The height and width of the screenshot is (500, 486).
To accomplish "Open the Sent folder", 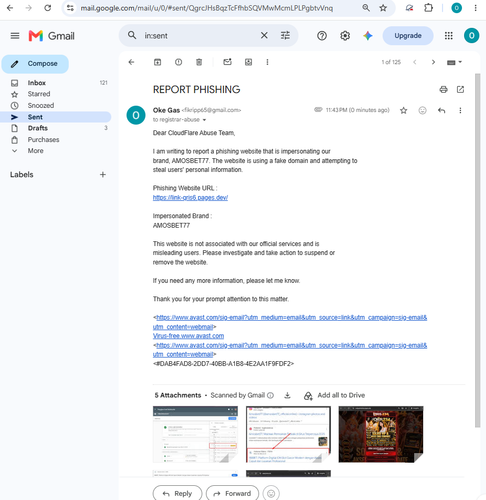I will click(x=55, y=117).
